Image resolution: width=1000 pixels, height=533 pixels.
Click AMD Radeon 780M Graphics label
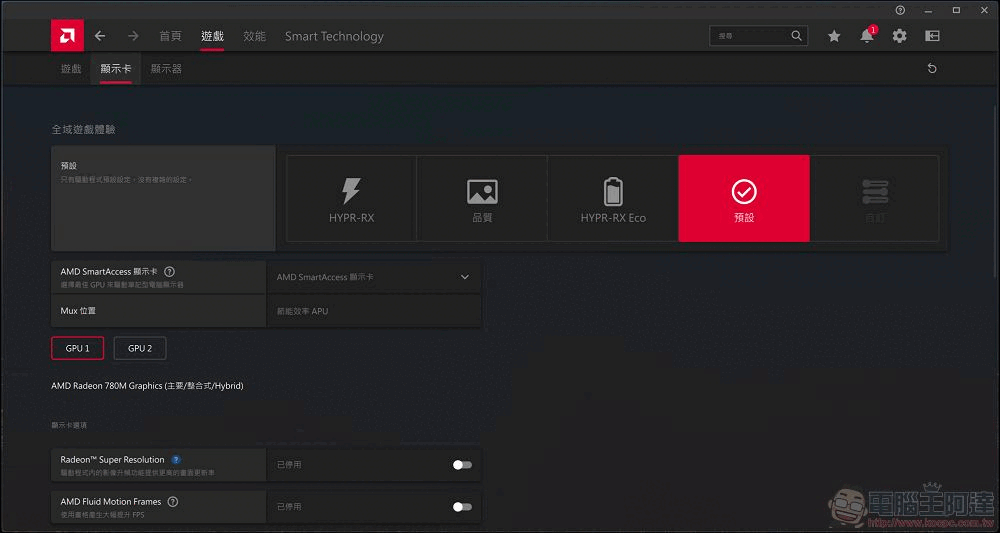click(147, 386)
